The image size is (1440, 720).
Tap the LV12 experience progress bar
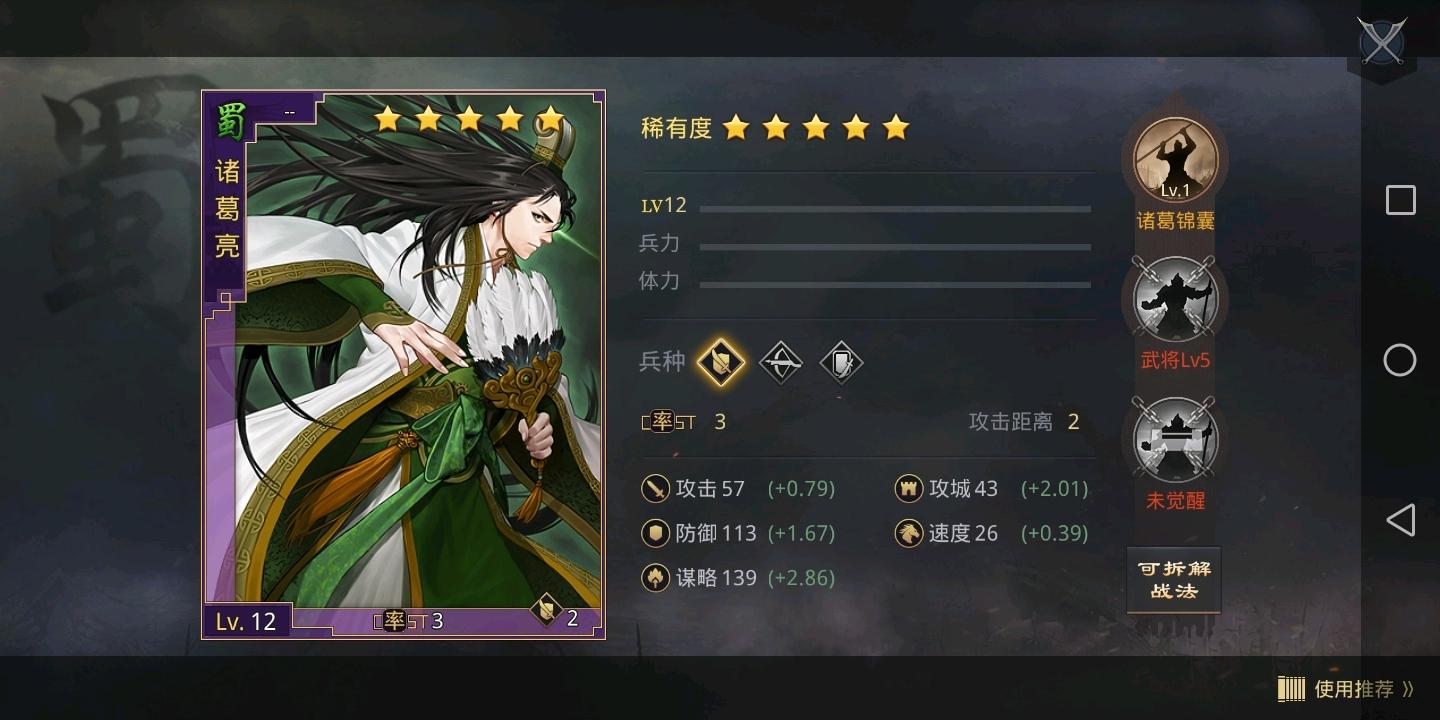[x=895, y=209]
